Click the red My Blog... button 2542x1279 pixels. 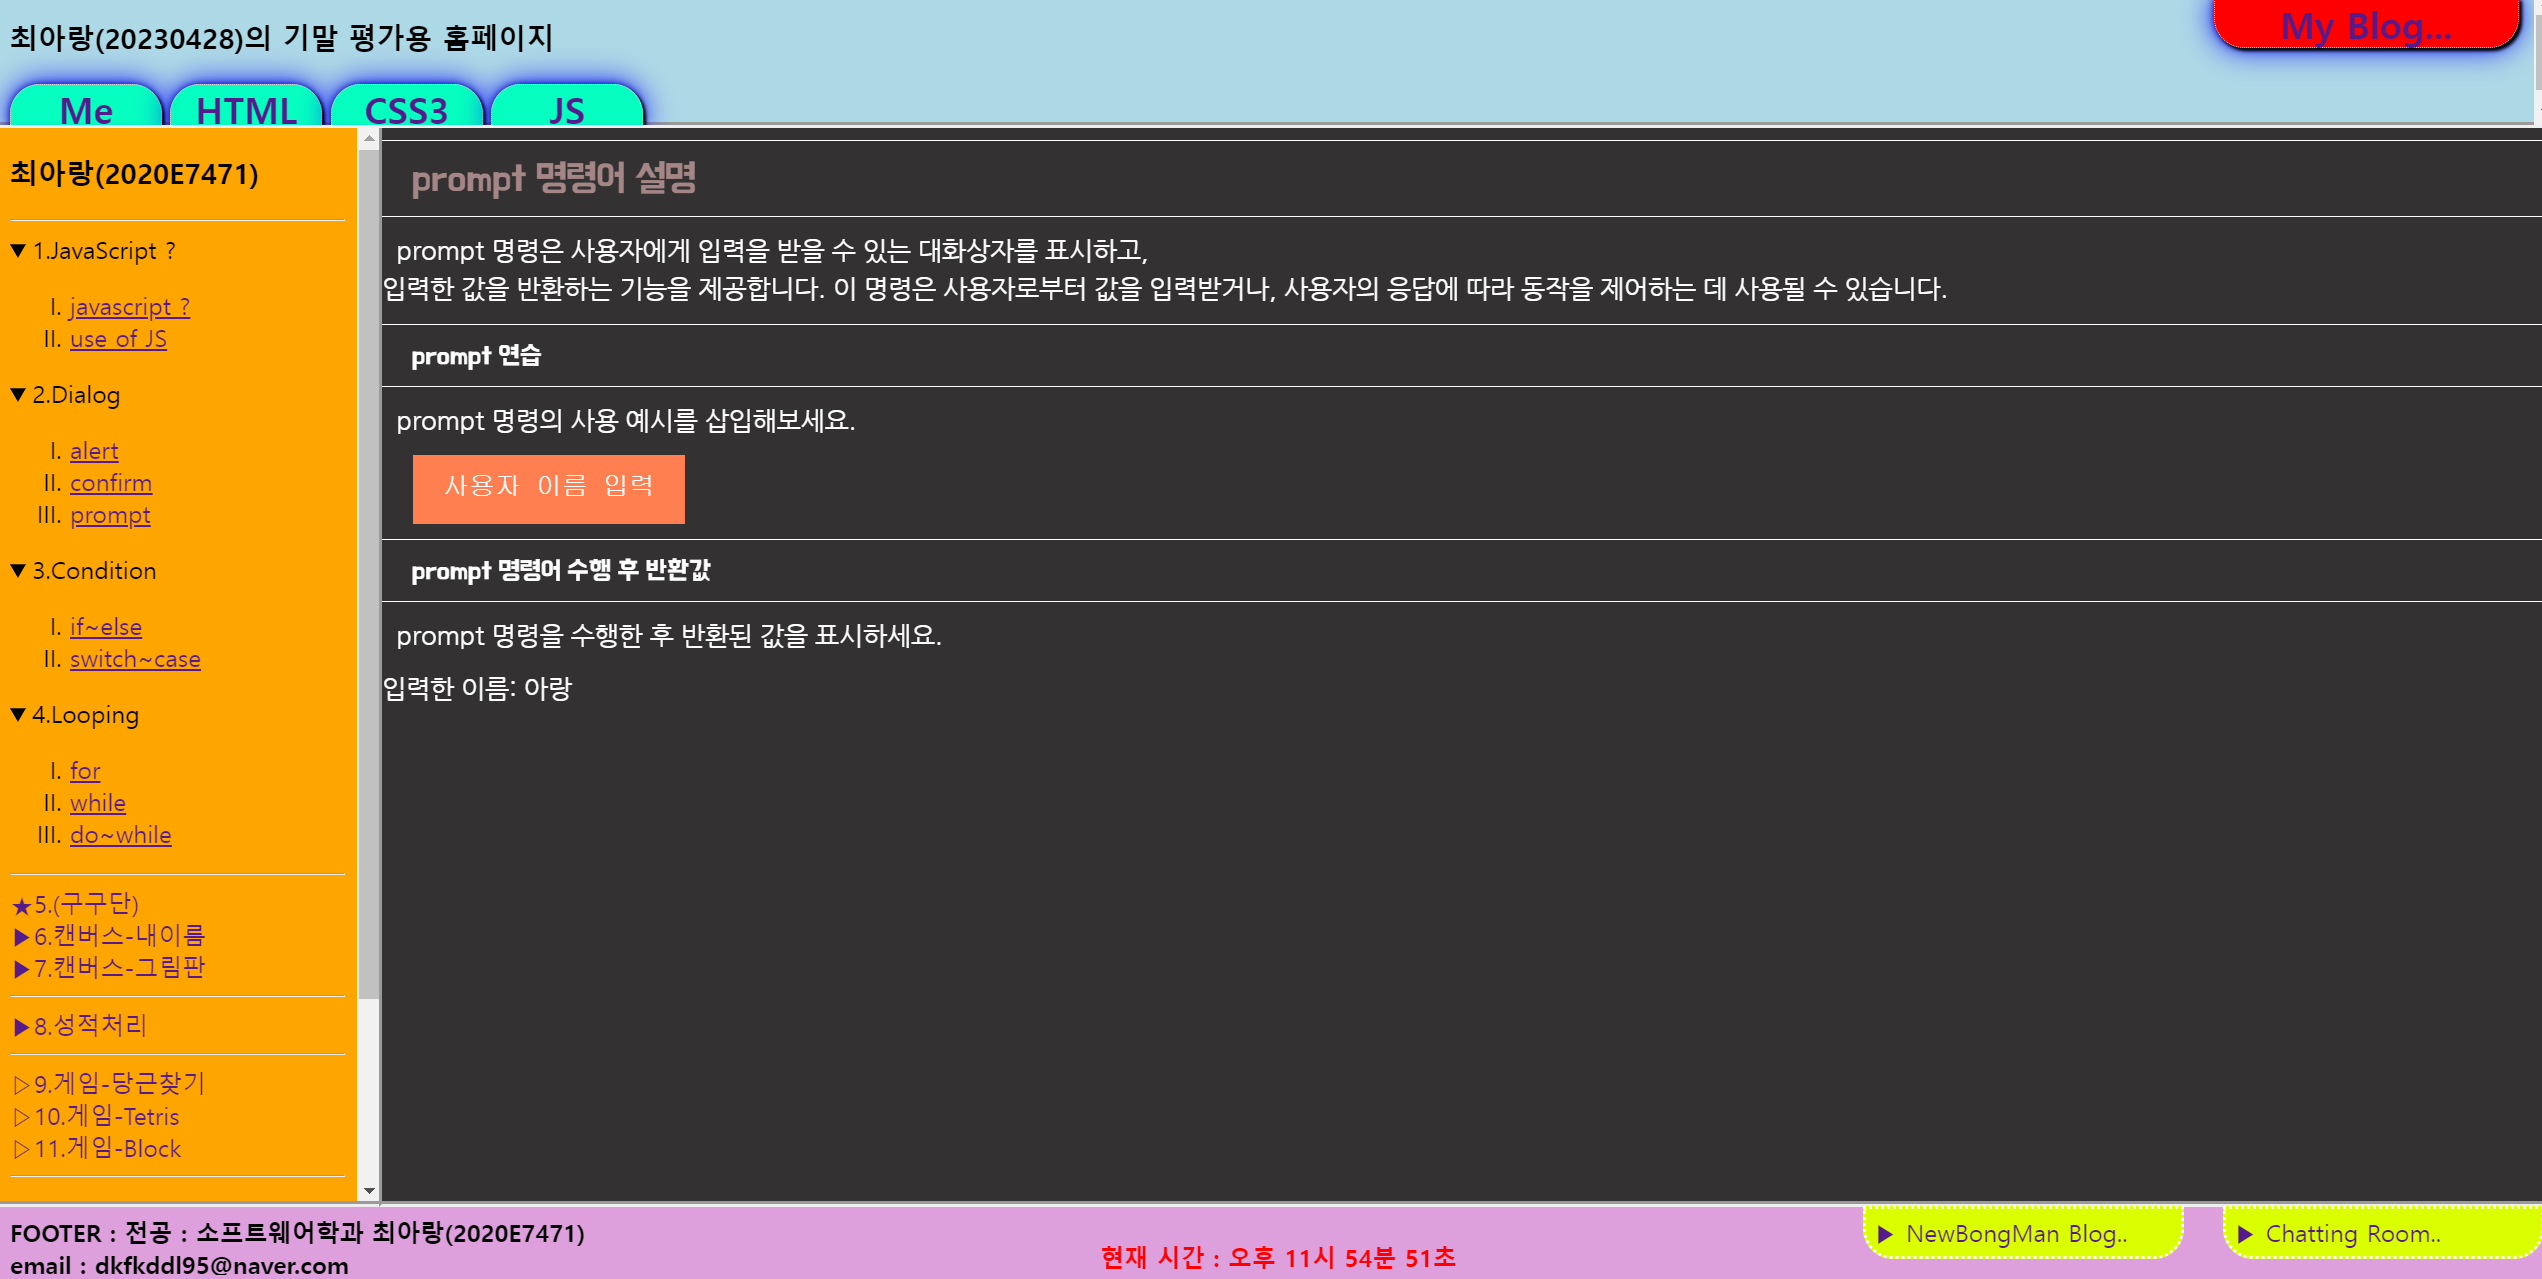pos(2365,25)
